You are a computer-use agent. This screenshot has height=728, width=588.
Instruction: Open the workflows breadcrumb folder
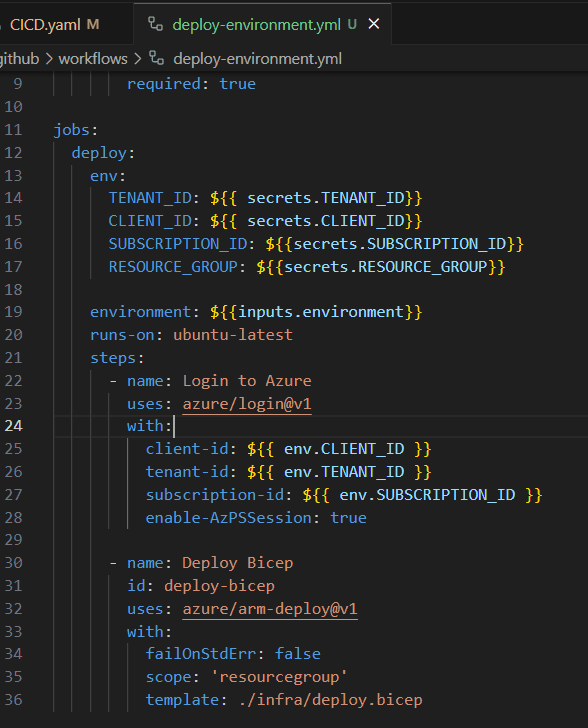(93, 58)
